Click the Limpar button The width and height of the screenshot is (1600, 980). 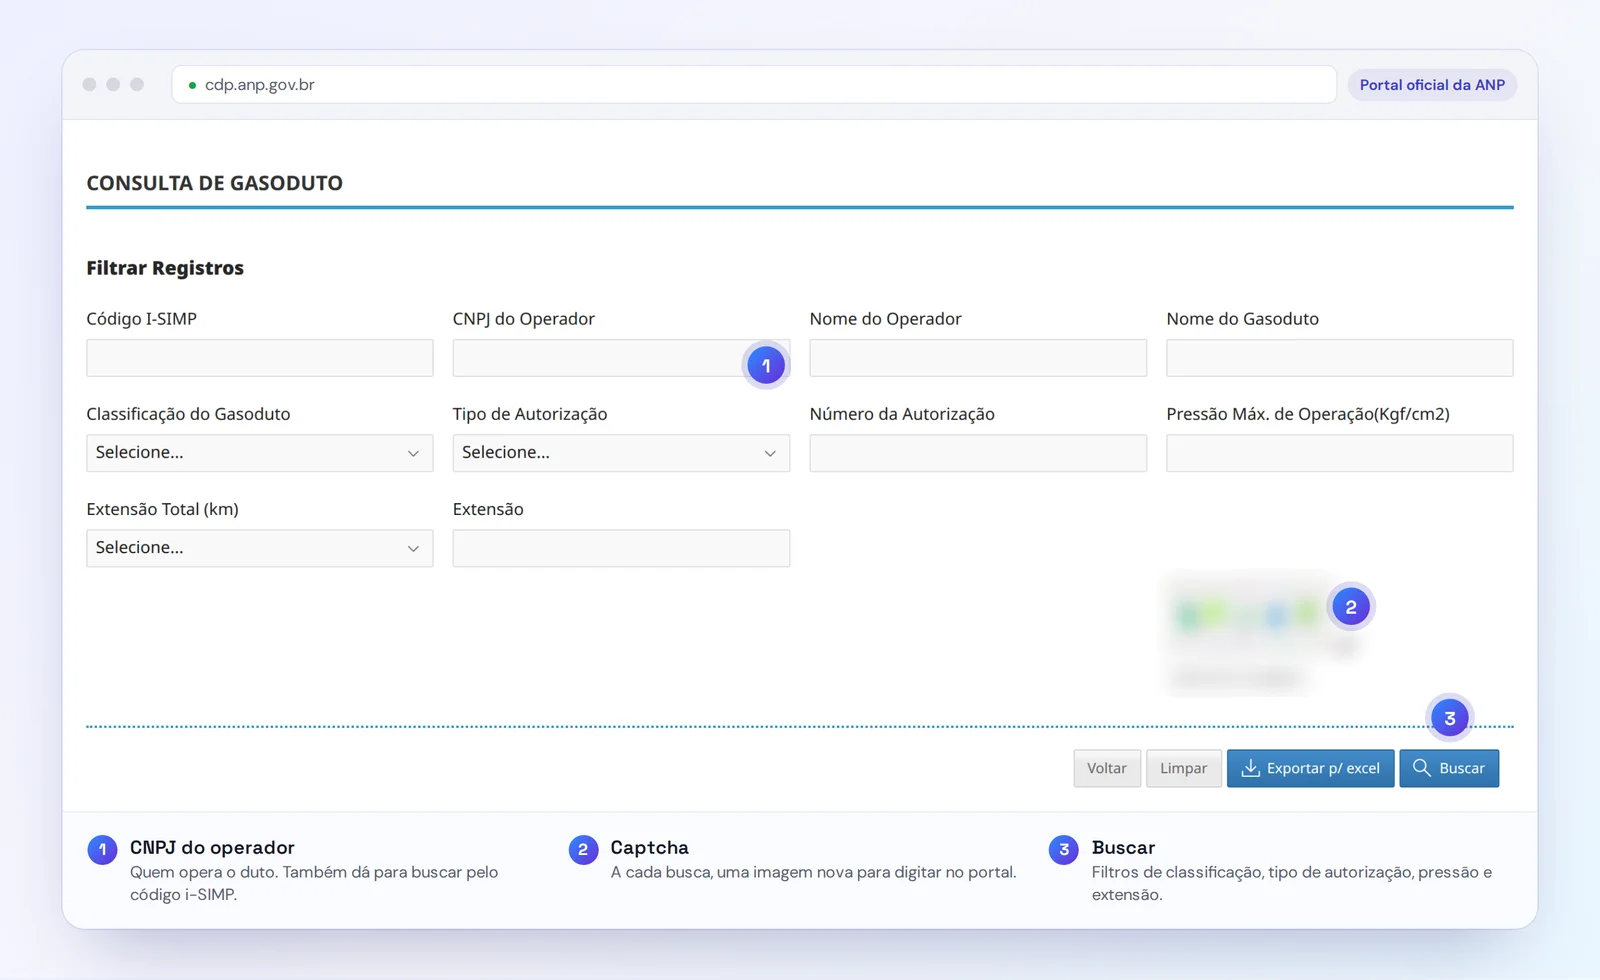tap(1184, 768)
